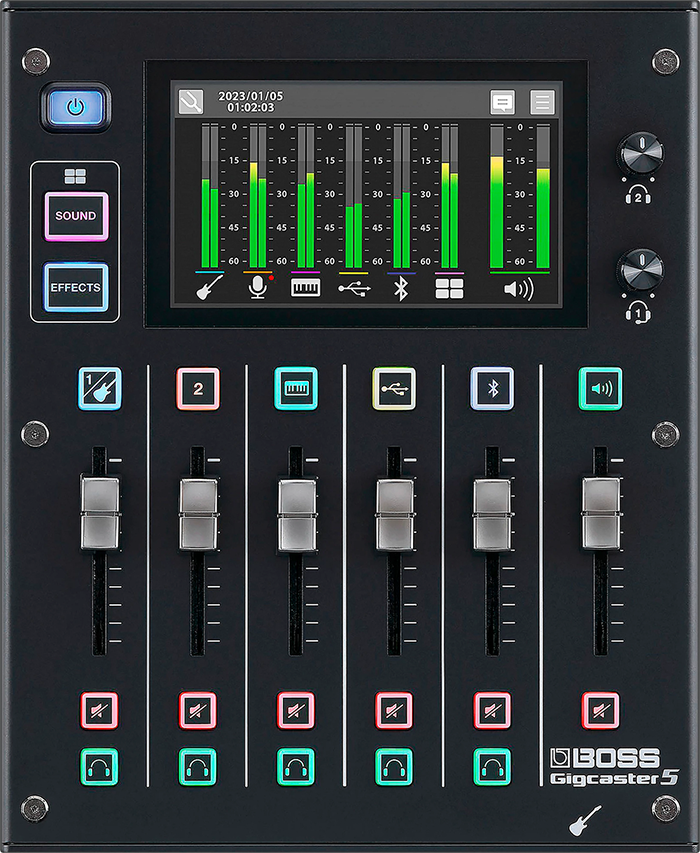This screenshot has height=853, width=700.
Task: Toggle headphone monitor for channel 2
Action: pos(198,767)
